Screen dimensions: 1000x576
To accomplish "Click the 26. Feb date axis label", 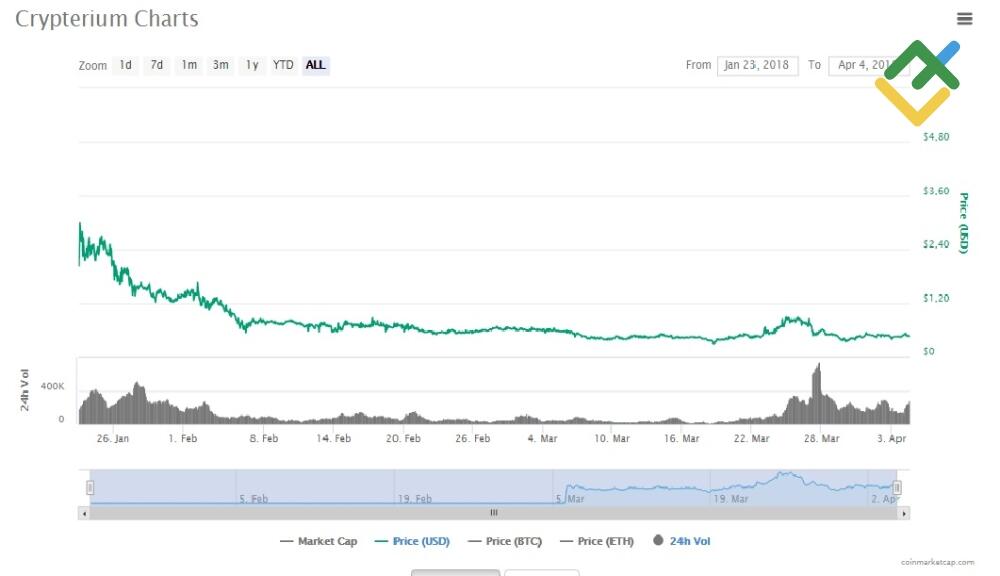I will (473, 438).
